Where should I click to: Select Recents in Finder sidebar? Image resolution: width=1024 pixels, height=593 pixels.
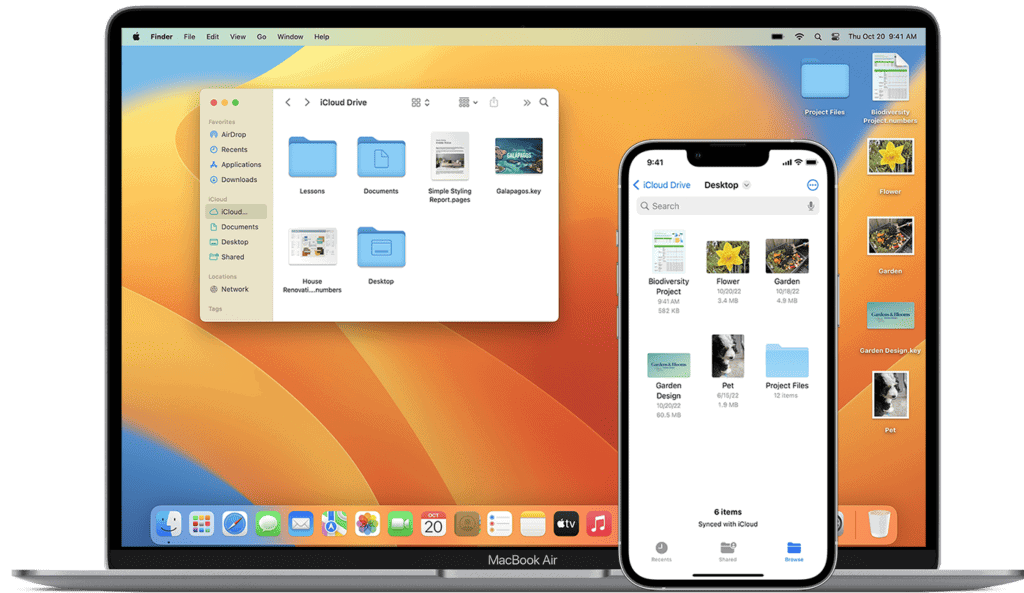234,150
